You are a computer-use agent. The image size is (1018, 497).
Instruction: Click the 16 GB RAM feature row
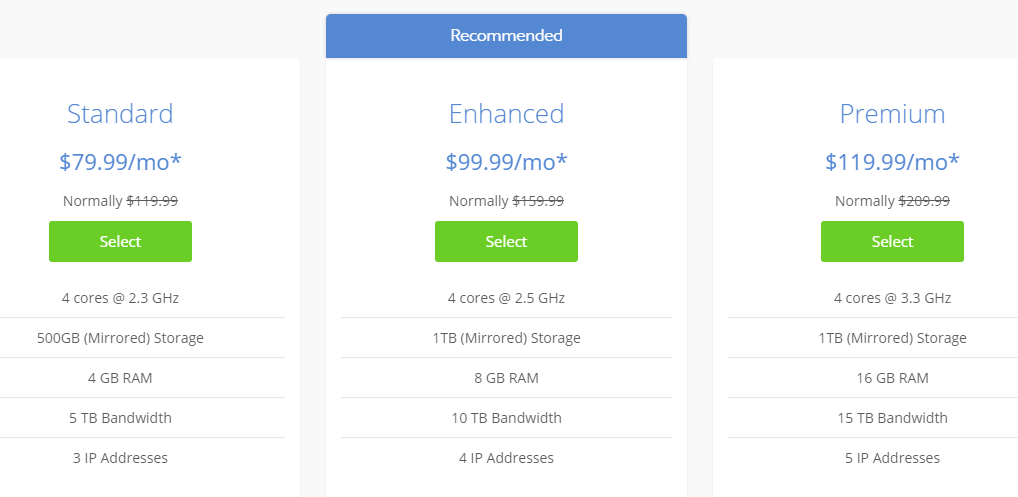click(x=892, y=378)
